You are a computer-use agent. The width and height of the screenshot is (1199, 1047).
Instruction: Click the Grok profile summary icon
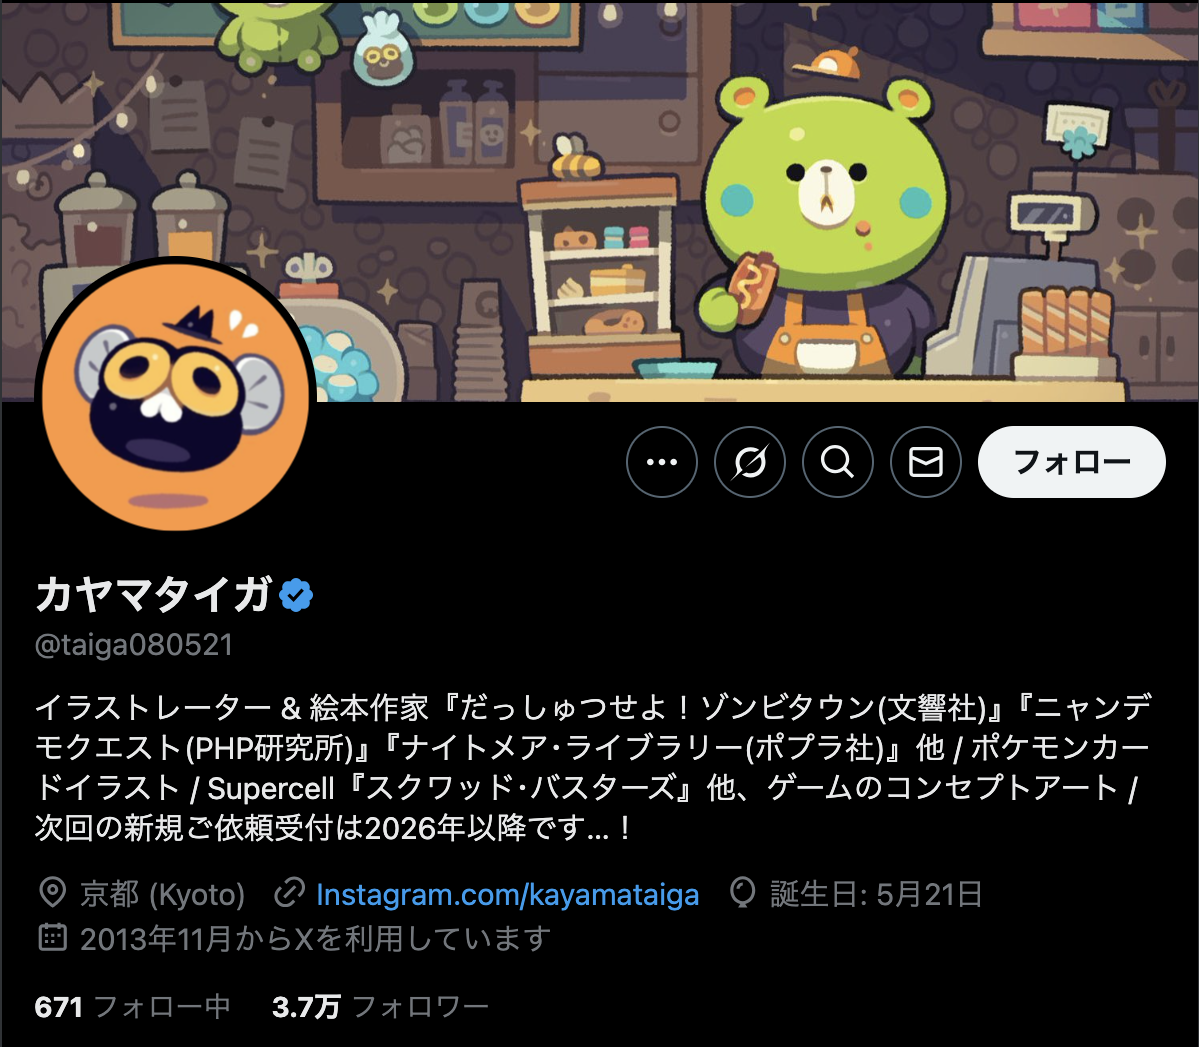[x=749, y=462]
